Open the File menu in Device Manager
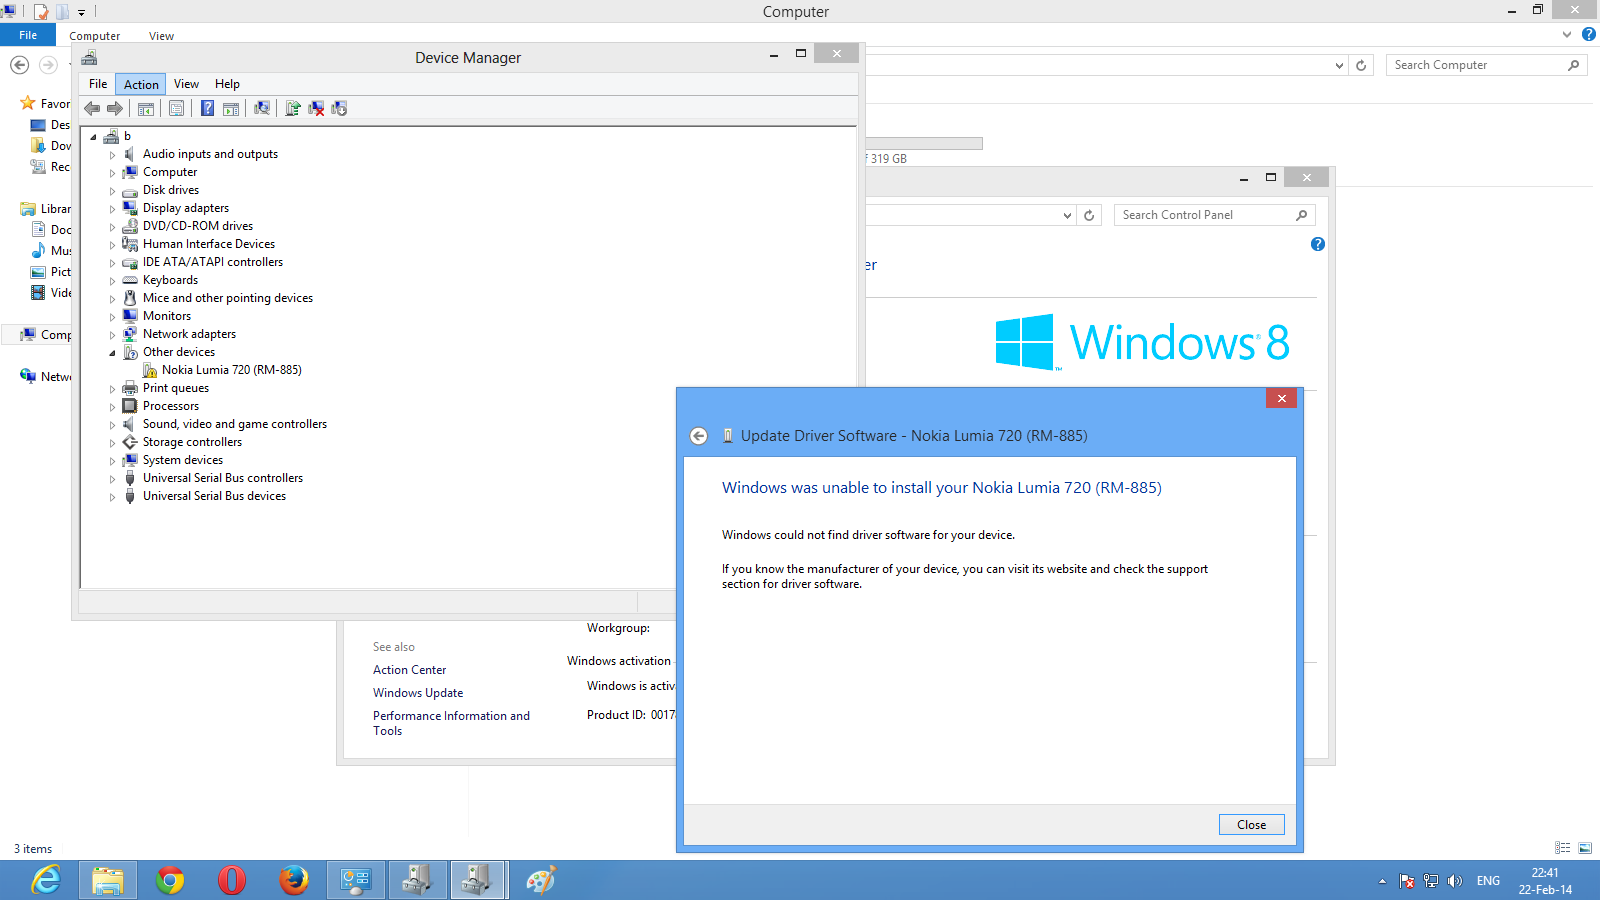The height and width of the screenshot is (900, 1600). click(x=98, y=84)
